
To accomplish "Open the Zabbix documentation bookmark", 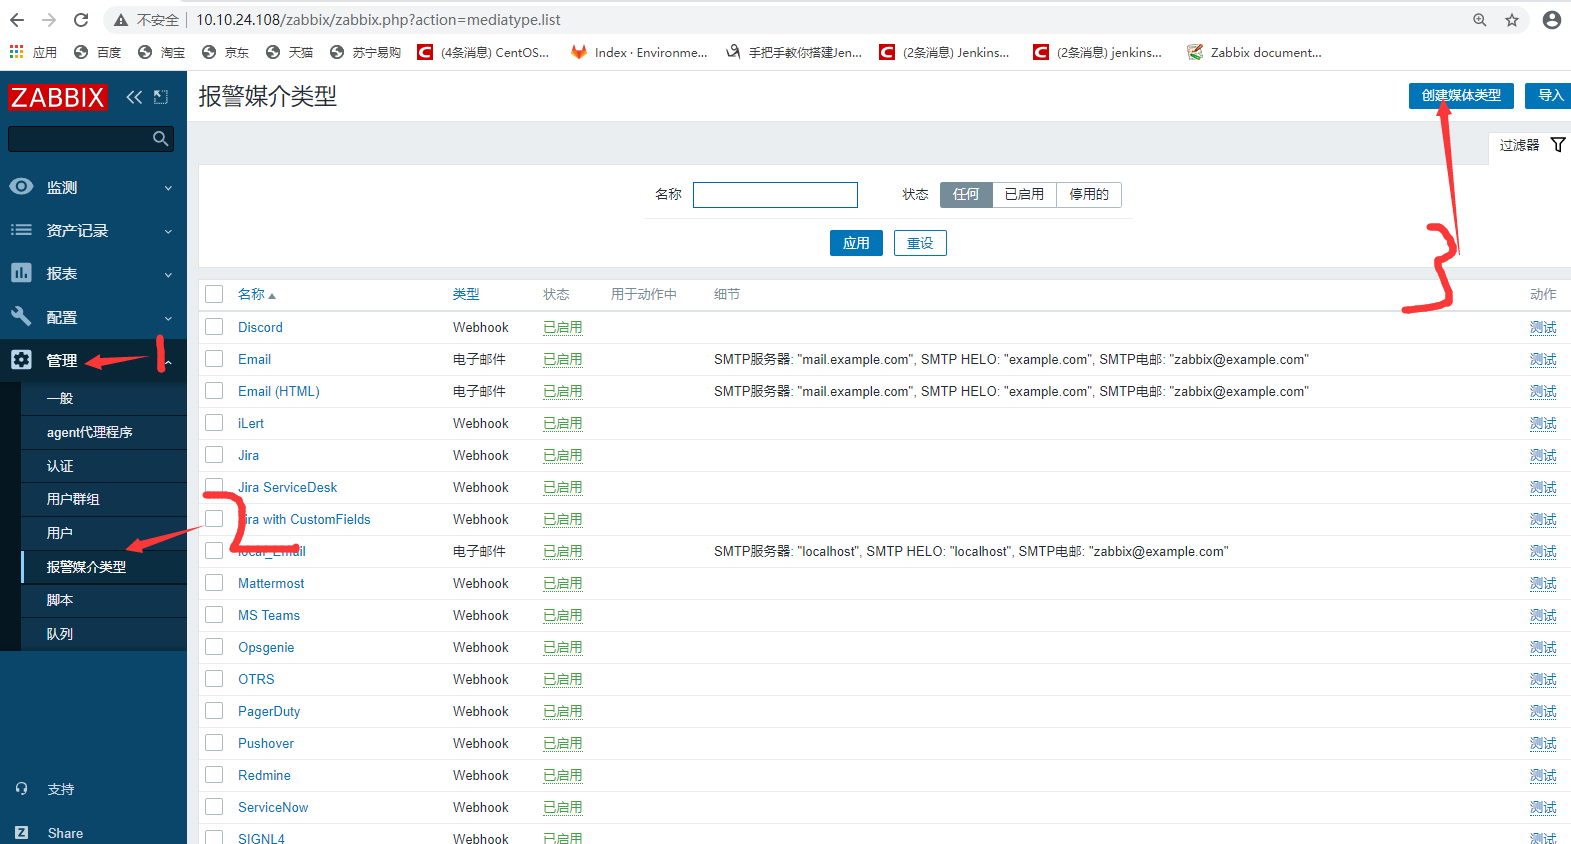I will pyautogui.click(x=1254, y=52).
